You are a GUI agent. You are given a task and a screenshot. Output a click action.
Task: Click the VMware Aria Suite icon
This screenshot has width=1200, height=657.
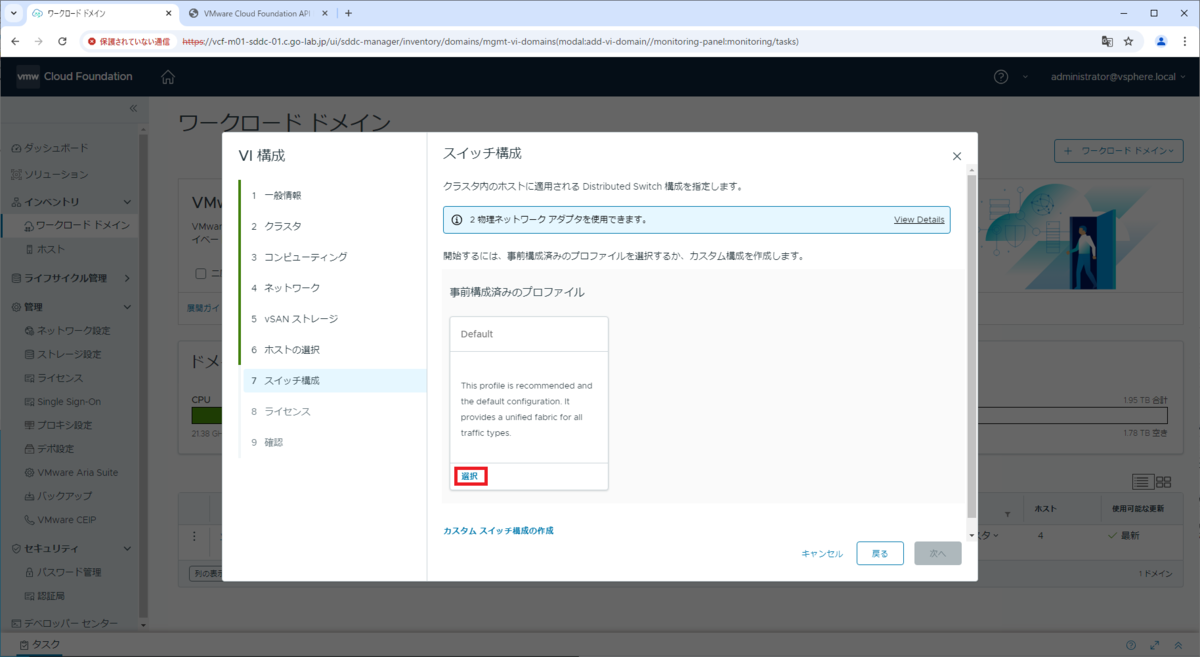tap(29, 472)
